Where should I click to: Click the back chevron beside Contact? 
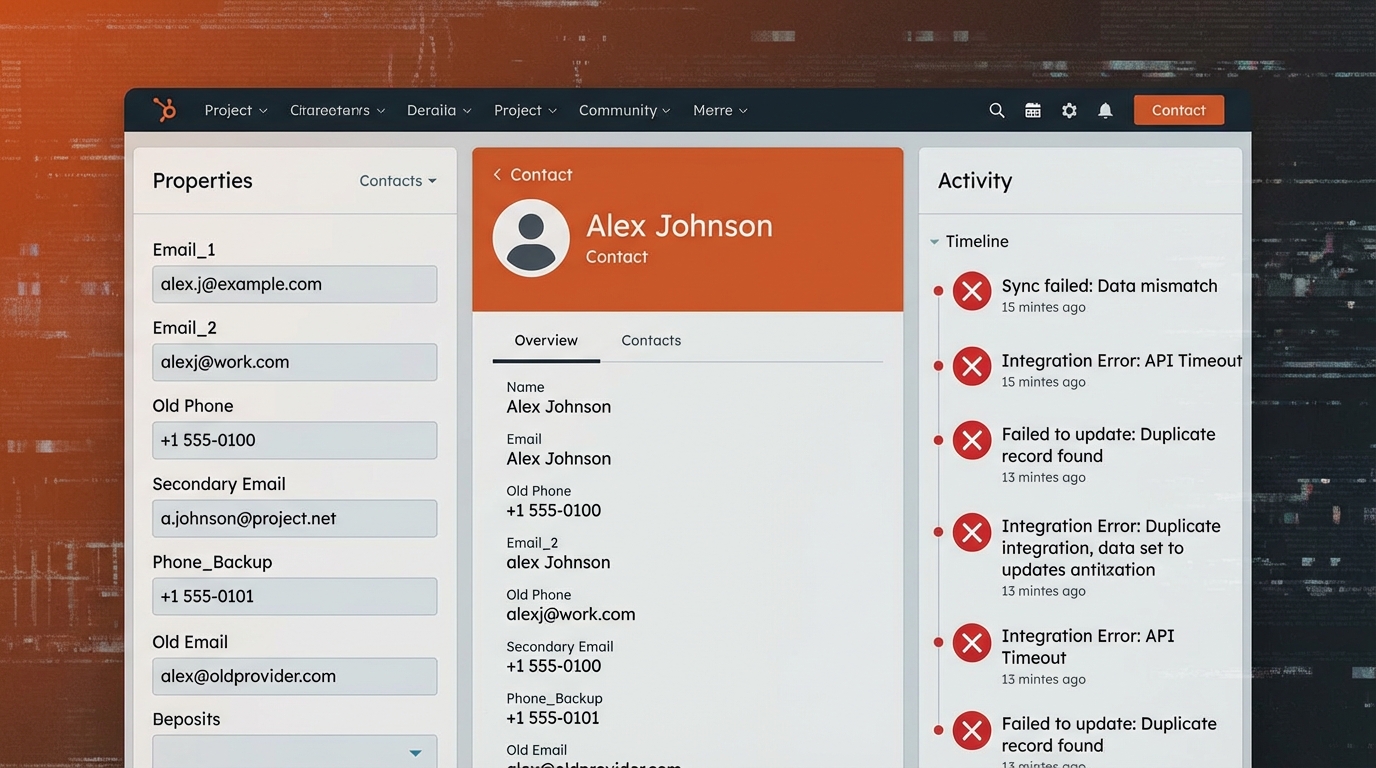click(497, 175)
